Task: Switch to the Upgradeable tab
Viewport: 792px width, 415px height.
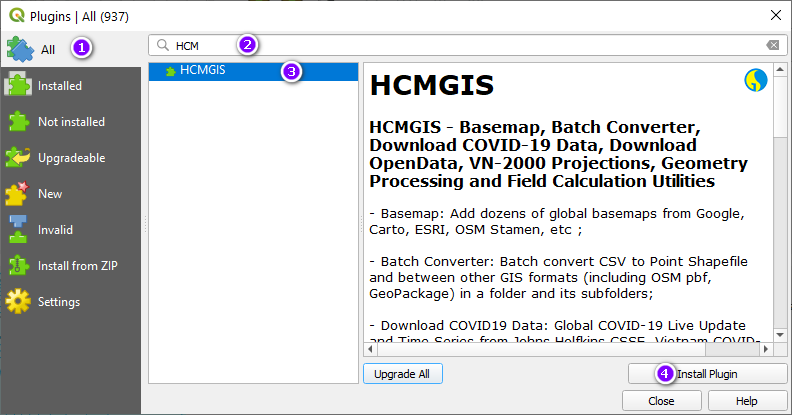Action: 71,158
